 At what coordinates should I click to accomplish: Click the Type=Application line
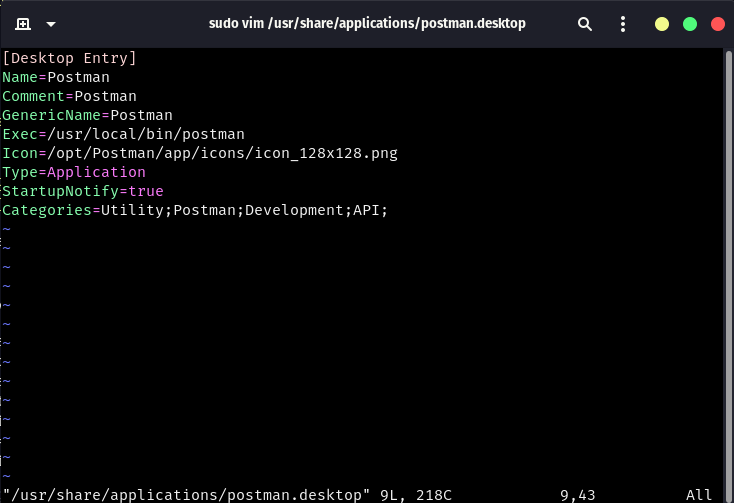click(74, 172)
